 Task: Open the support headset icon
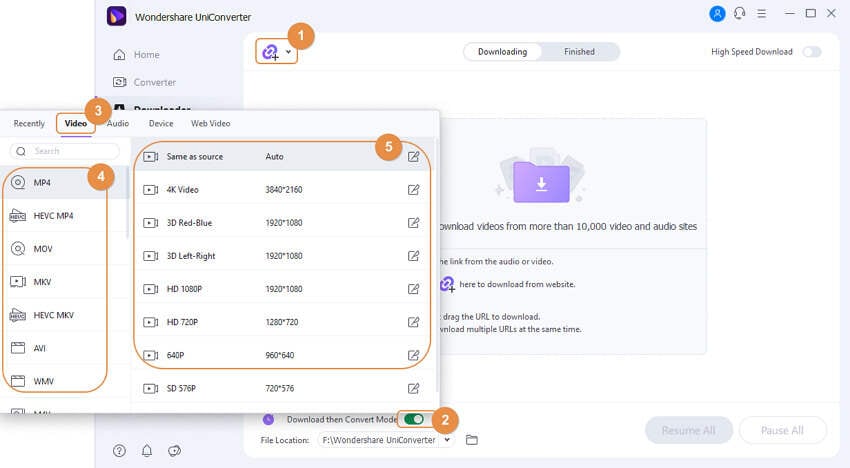739,14
